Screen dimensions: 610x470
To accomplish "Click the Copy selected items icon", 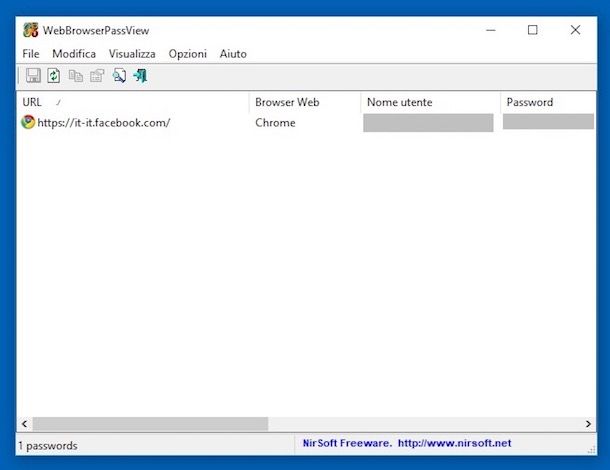I will point(75,76).
